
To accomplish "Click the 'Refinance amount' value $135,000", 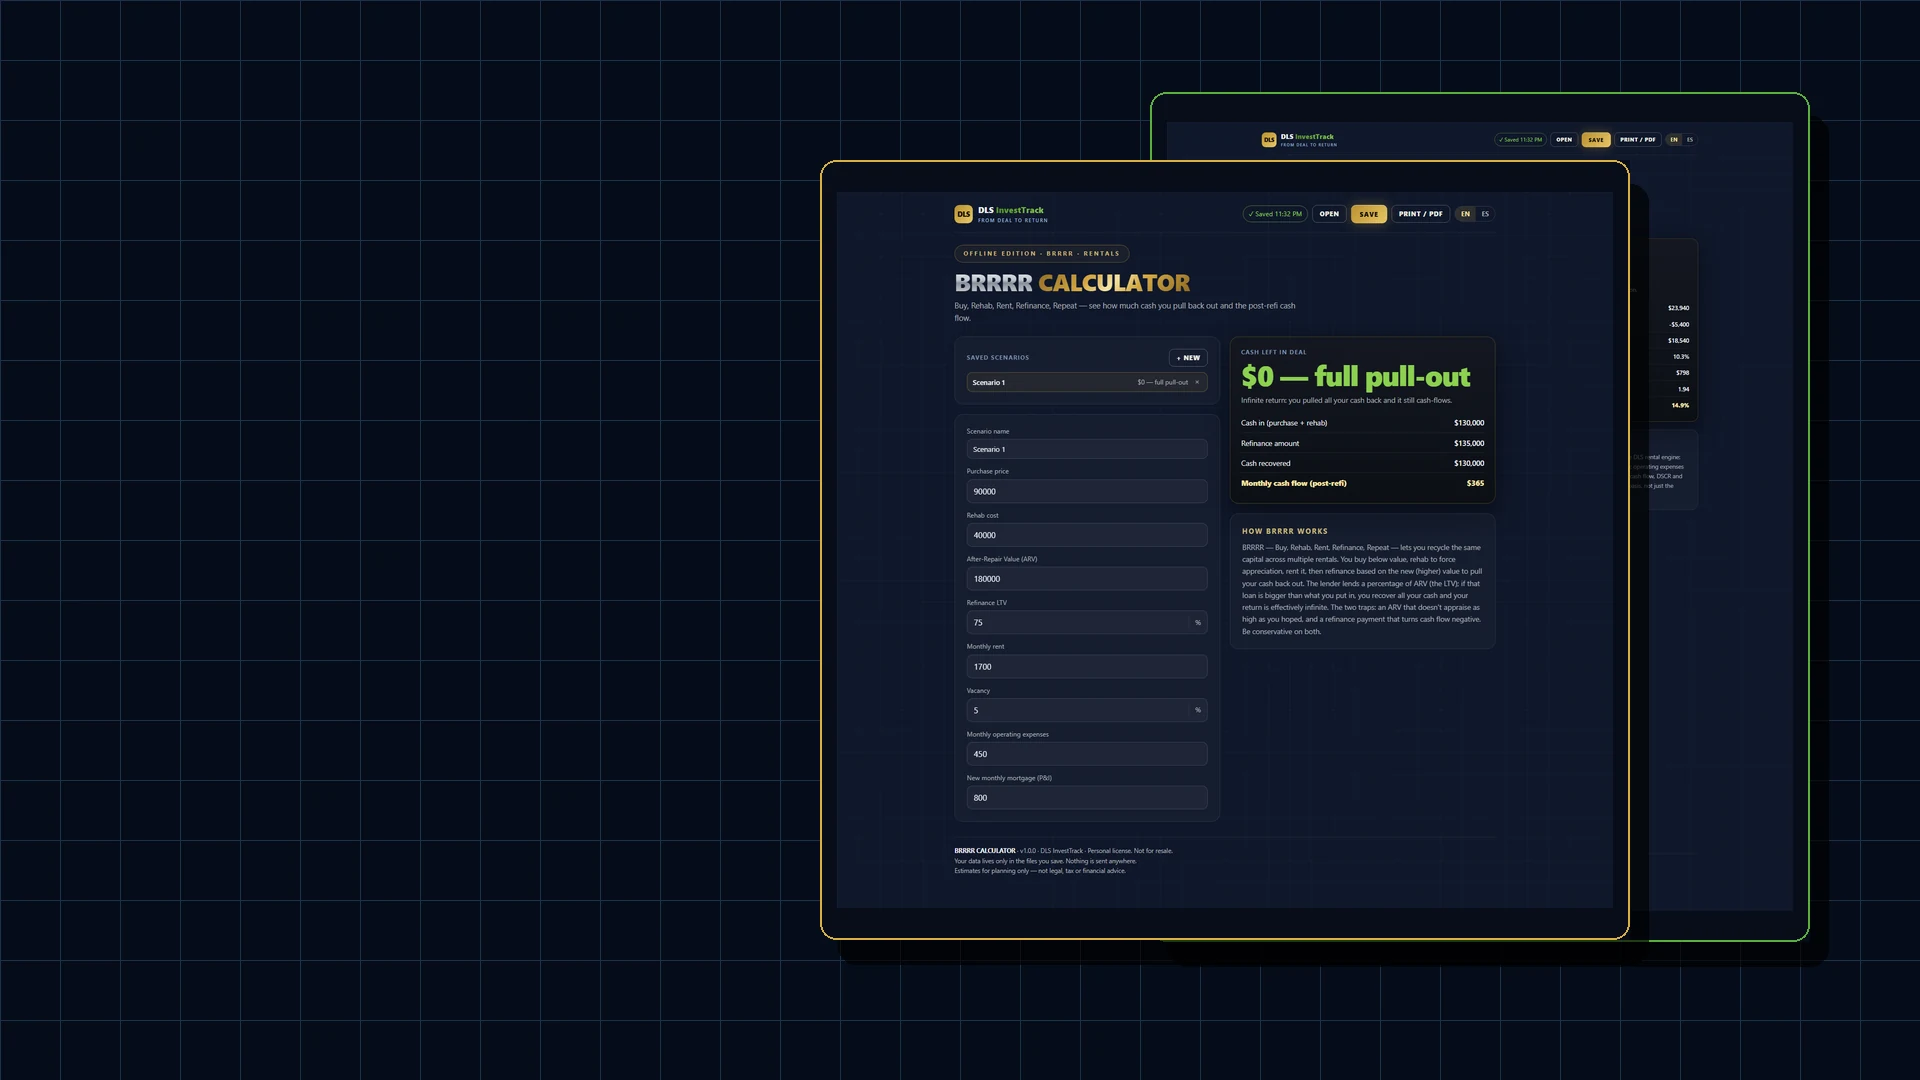I will (x=1469, y=443).
